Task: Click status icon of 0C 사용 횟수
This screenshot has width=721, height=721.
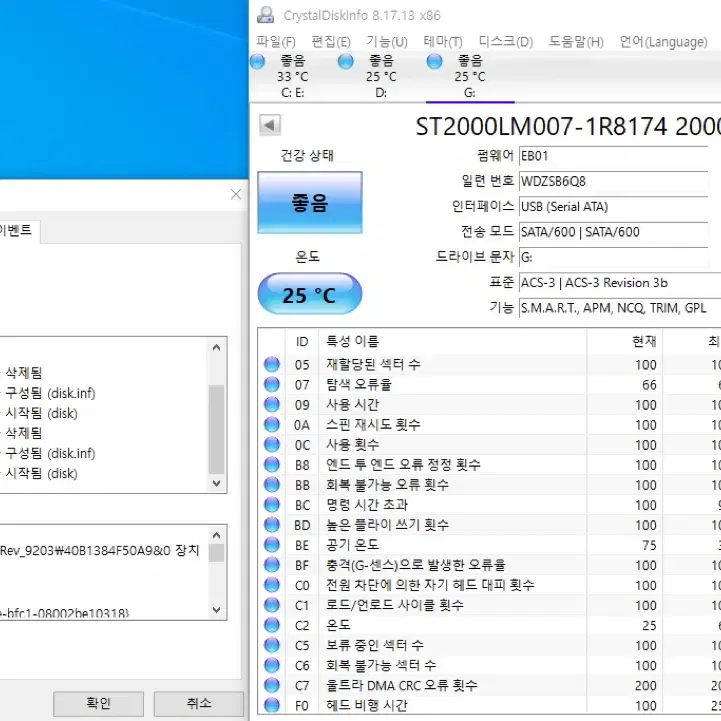Action: [272, 444]
